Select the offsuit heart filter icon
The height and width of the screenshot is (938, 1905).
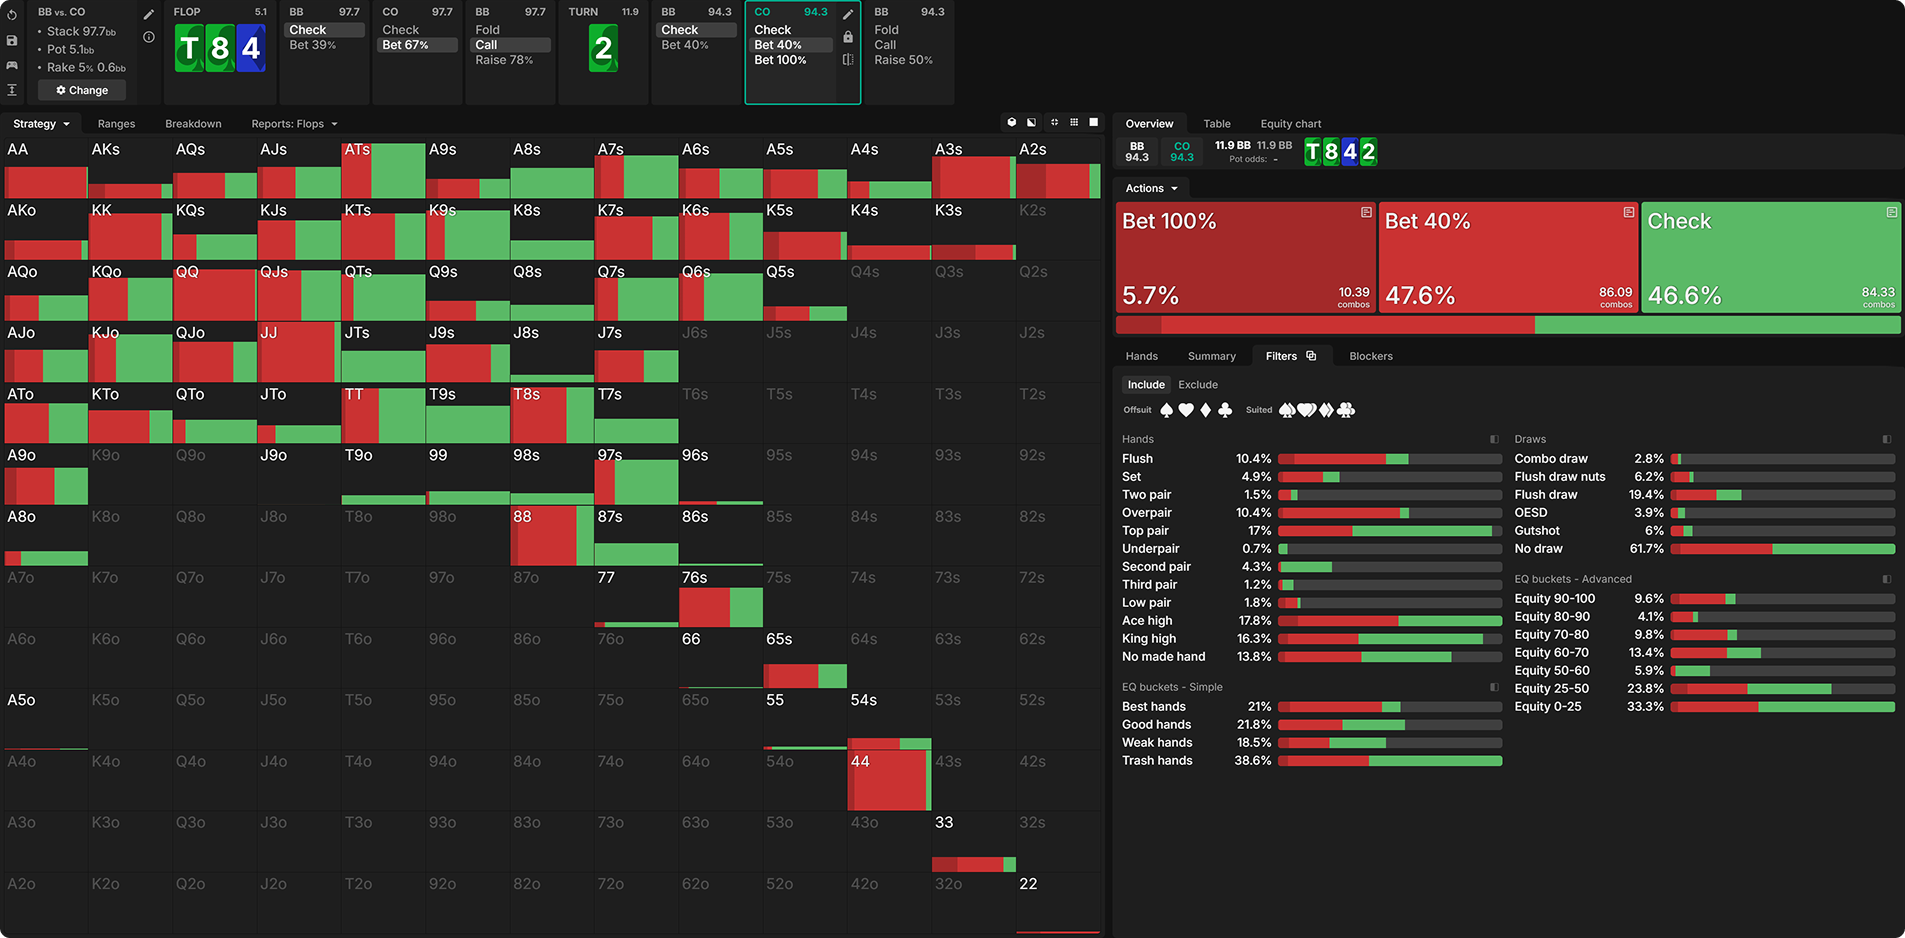pyautogui.click(x=1186, y=410)
